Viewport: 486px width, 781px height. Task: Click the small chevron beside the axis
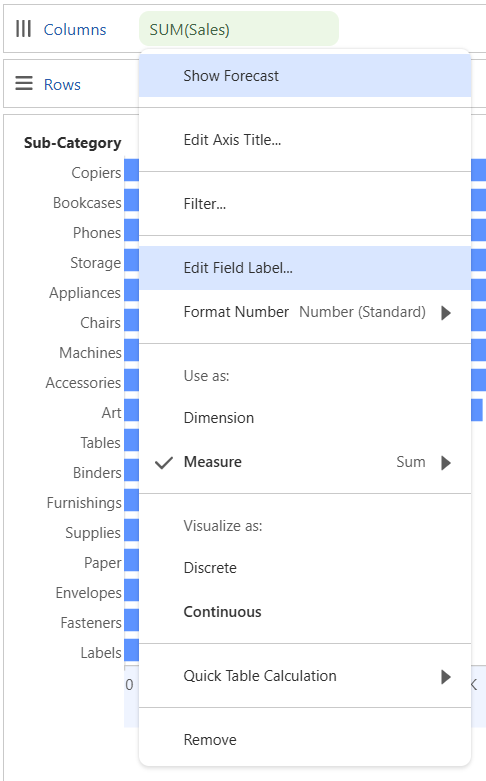(x=474, y=684)
